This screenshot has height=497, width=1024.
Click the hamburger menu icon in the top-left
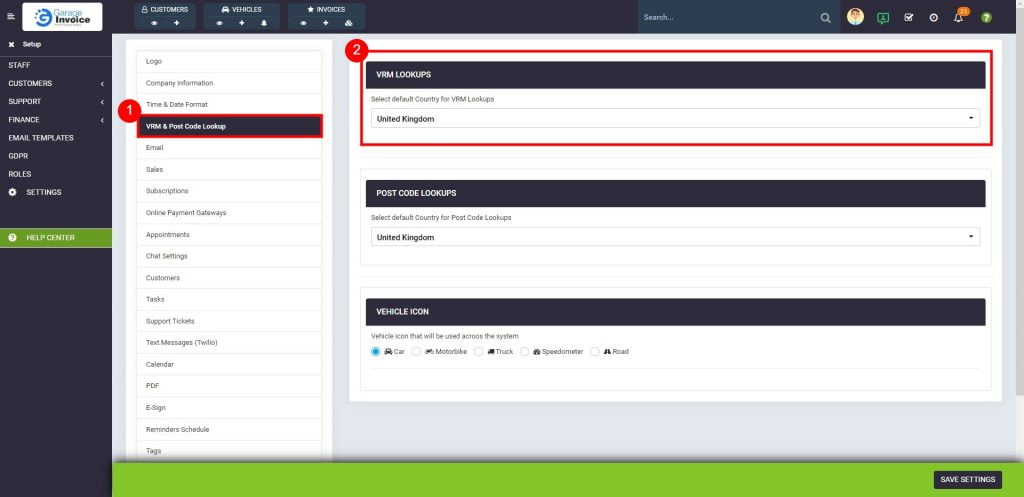pyautogui.click(x=11, y=17)
